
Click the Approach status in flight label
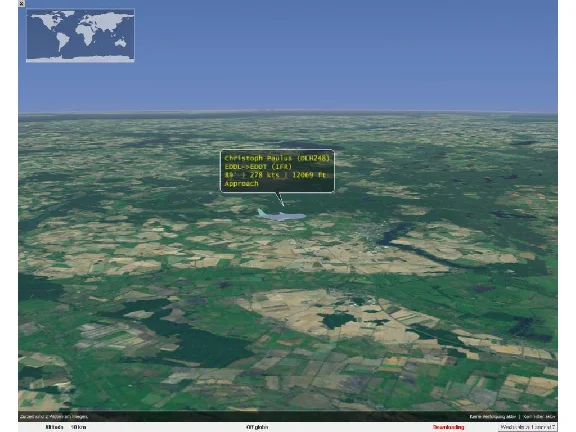241,183
